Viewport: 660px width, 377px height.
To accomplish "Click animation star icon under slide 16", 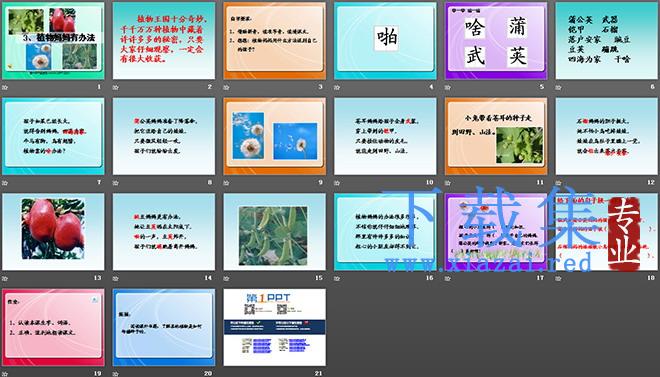I will point(337,279).
